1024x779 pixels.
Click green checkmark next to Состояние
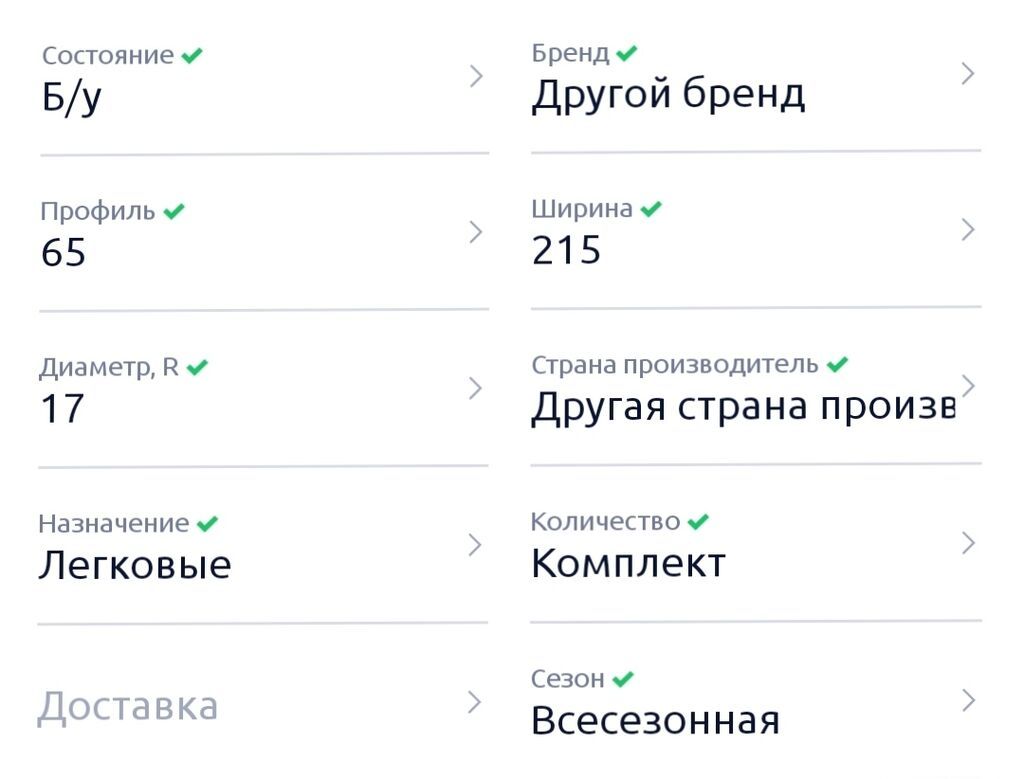pos(192,56)
